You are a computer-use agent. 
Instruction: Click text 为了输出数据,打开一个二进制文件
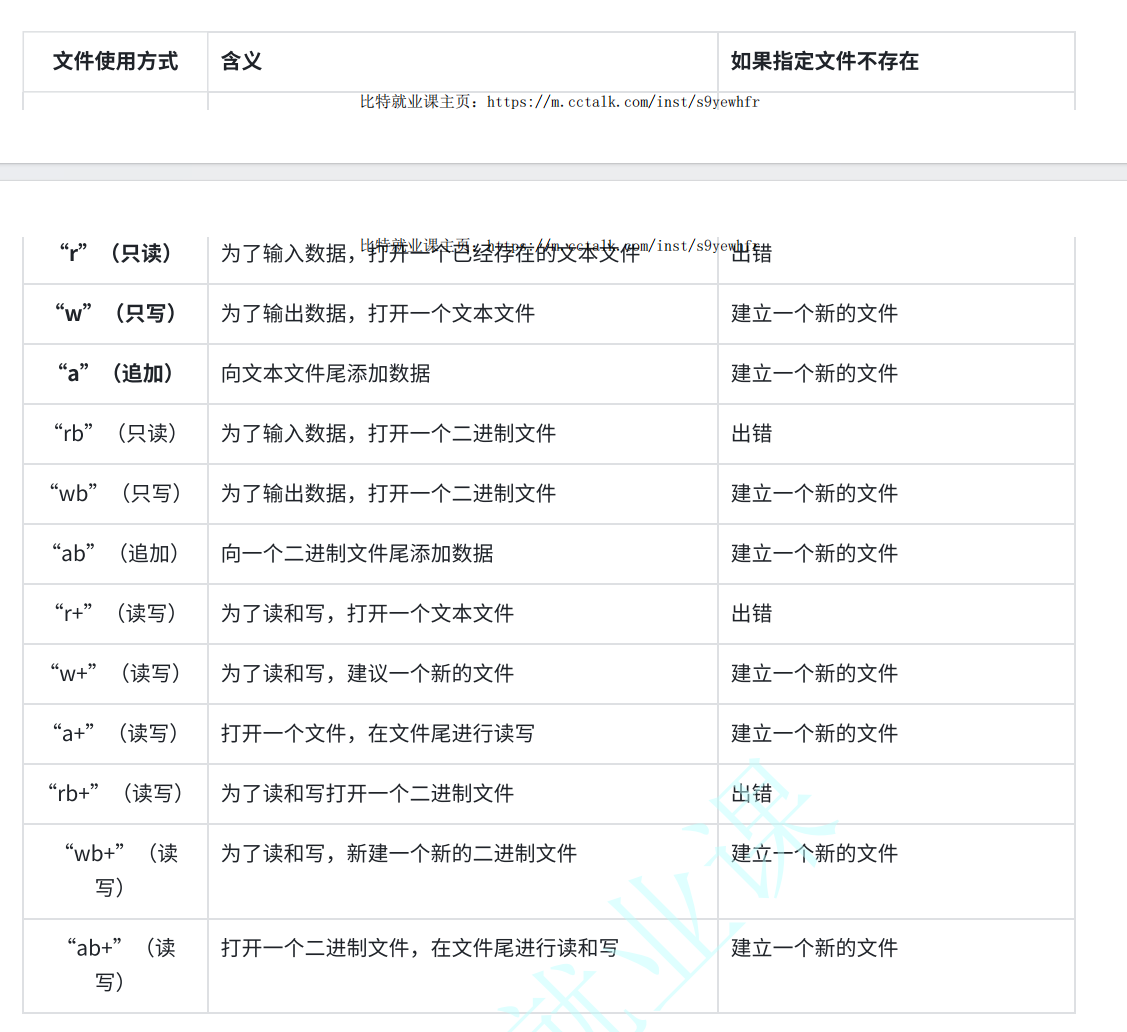click(388, 494)
